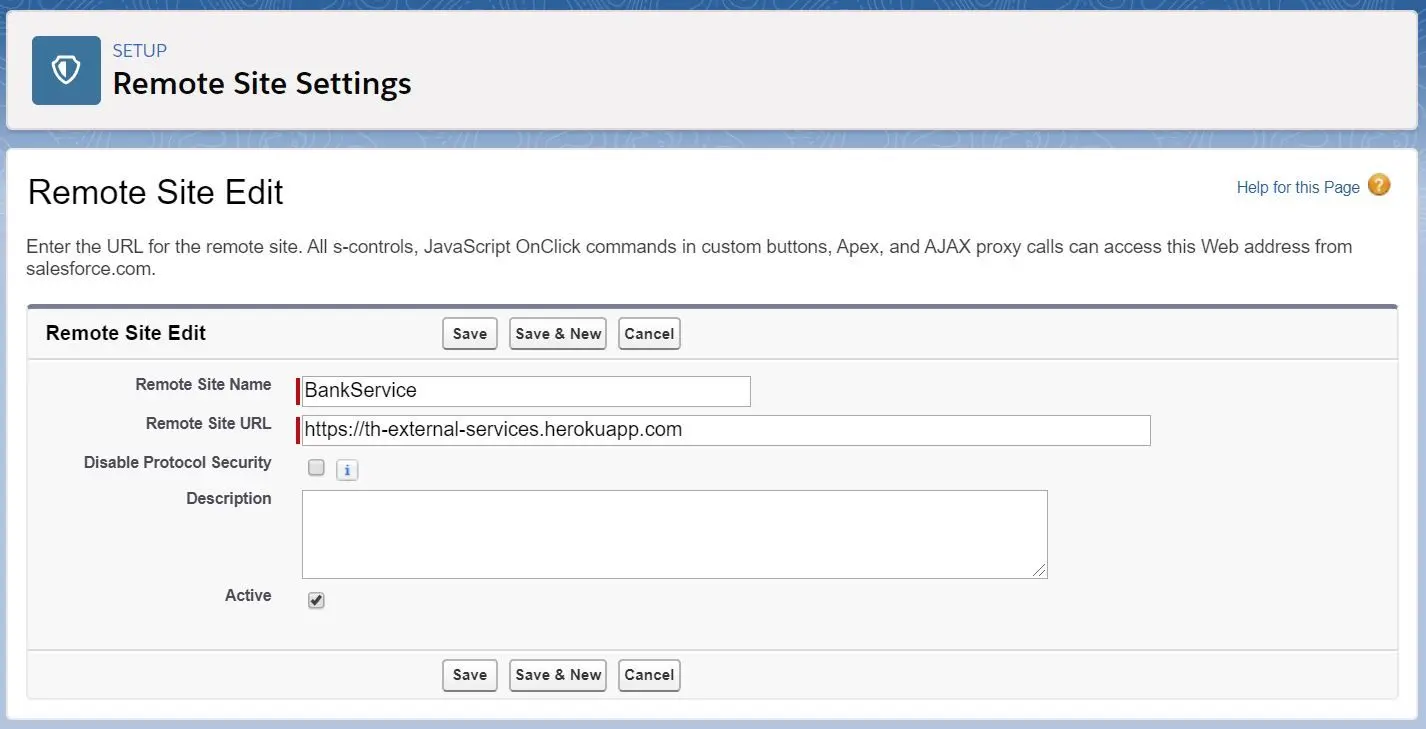
Task: Click the SETUP breadcrumb text
Action: tap(140, 51)
